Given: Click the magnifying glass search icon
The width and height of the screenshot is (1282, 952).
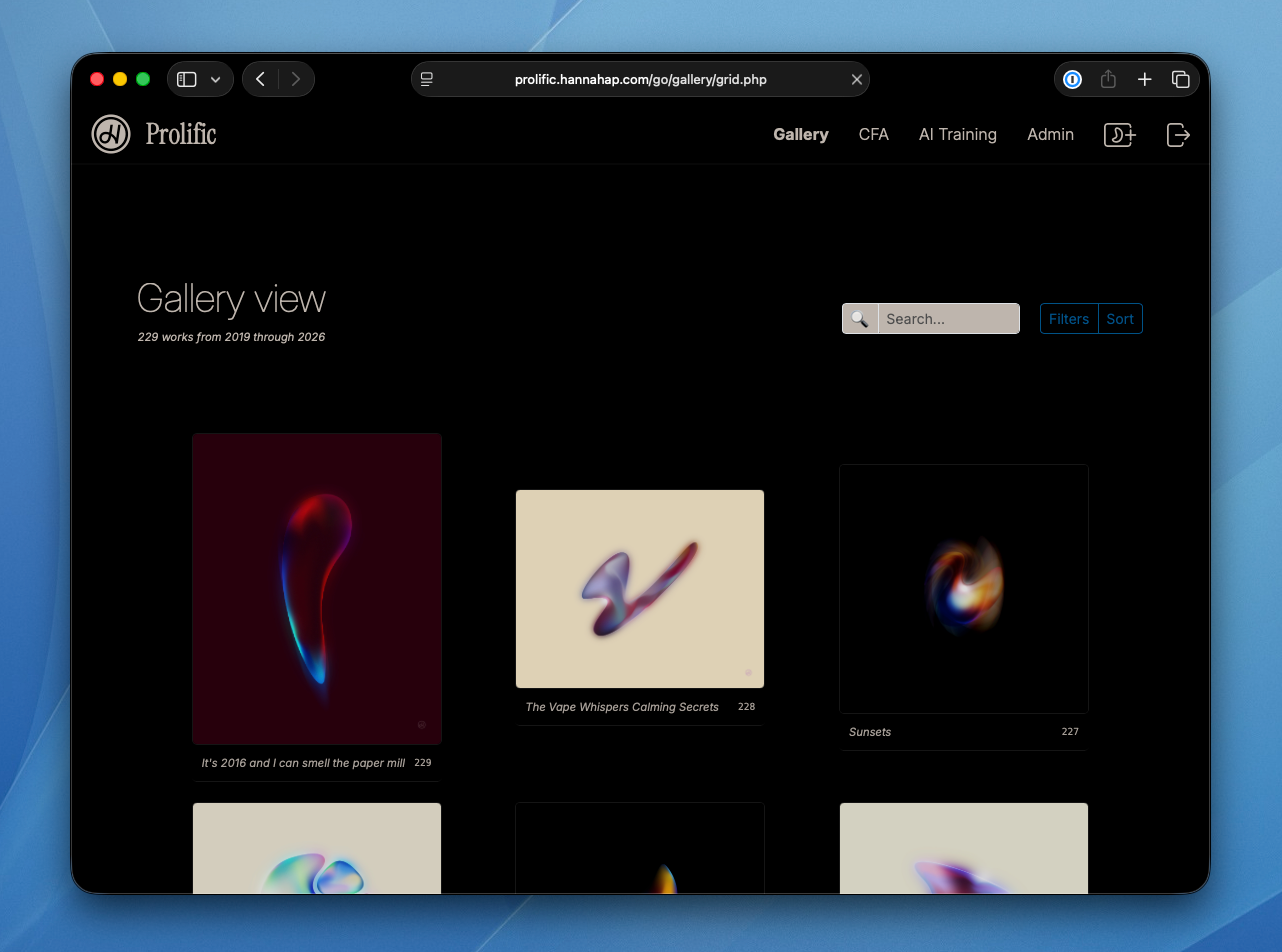Looking at the screenshot, I should coord(860,319).
